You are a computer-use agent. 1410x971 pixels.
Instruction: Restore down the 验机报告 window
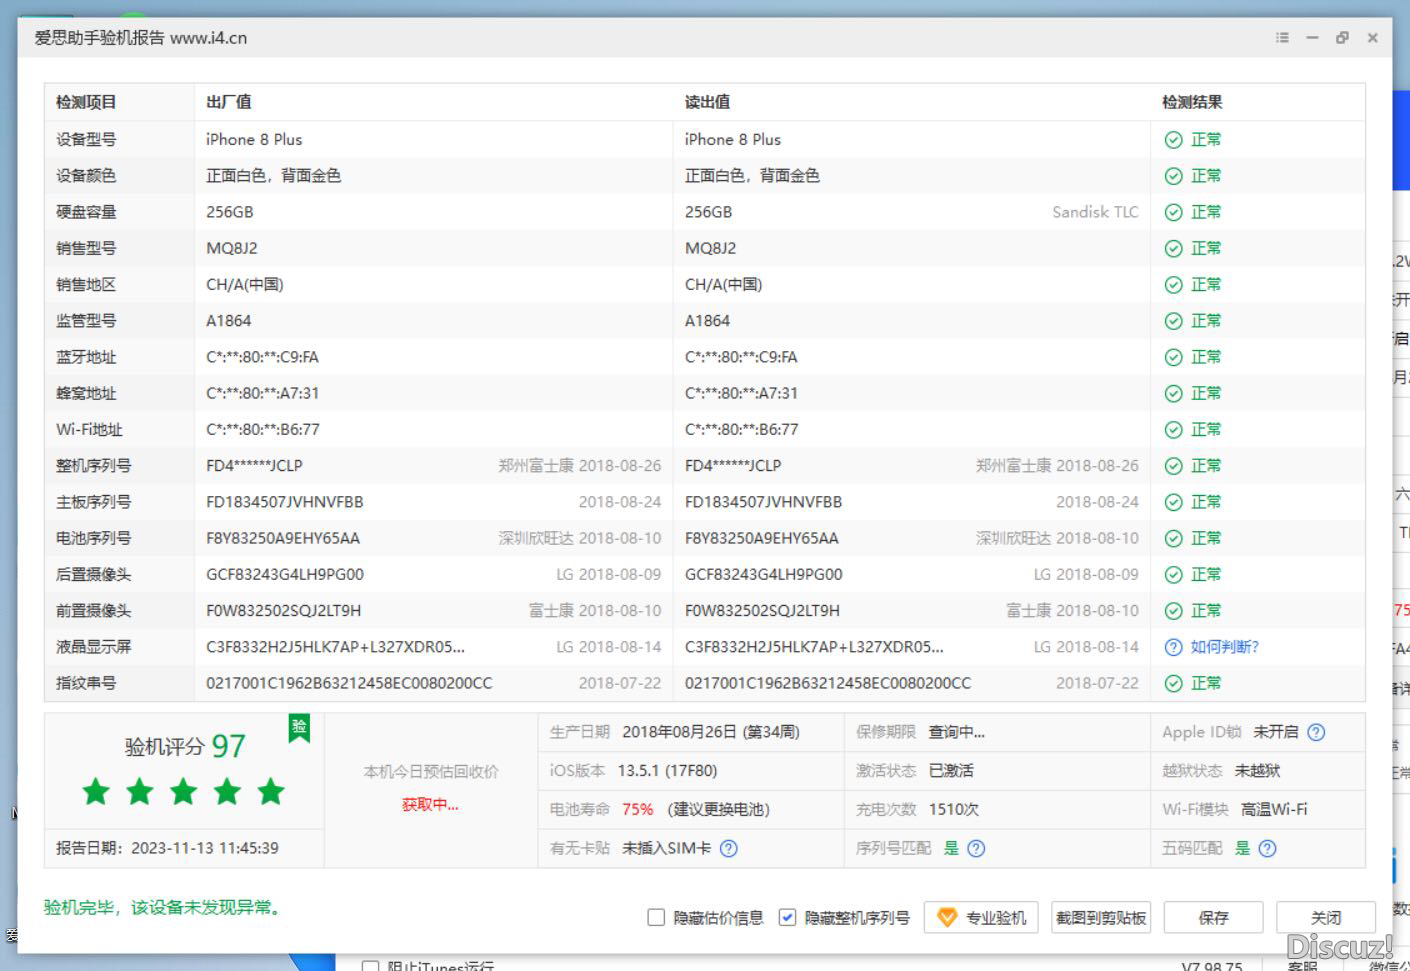click(x=1342, y=38)
